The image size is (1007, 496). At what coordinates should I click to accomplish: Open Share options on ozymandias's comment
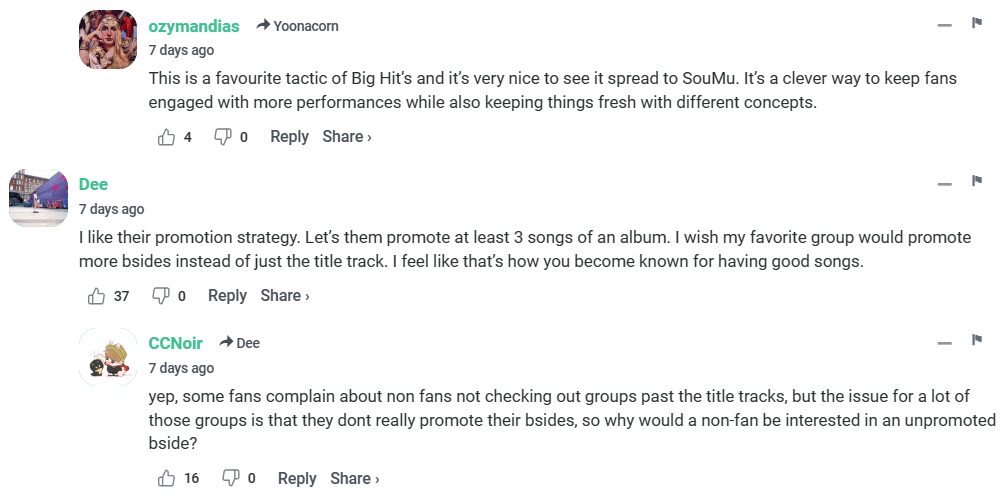tap(346, 137)
